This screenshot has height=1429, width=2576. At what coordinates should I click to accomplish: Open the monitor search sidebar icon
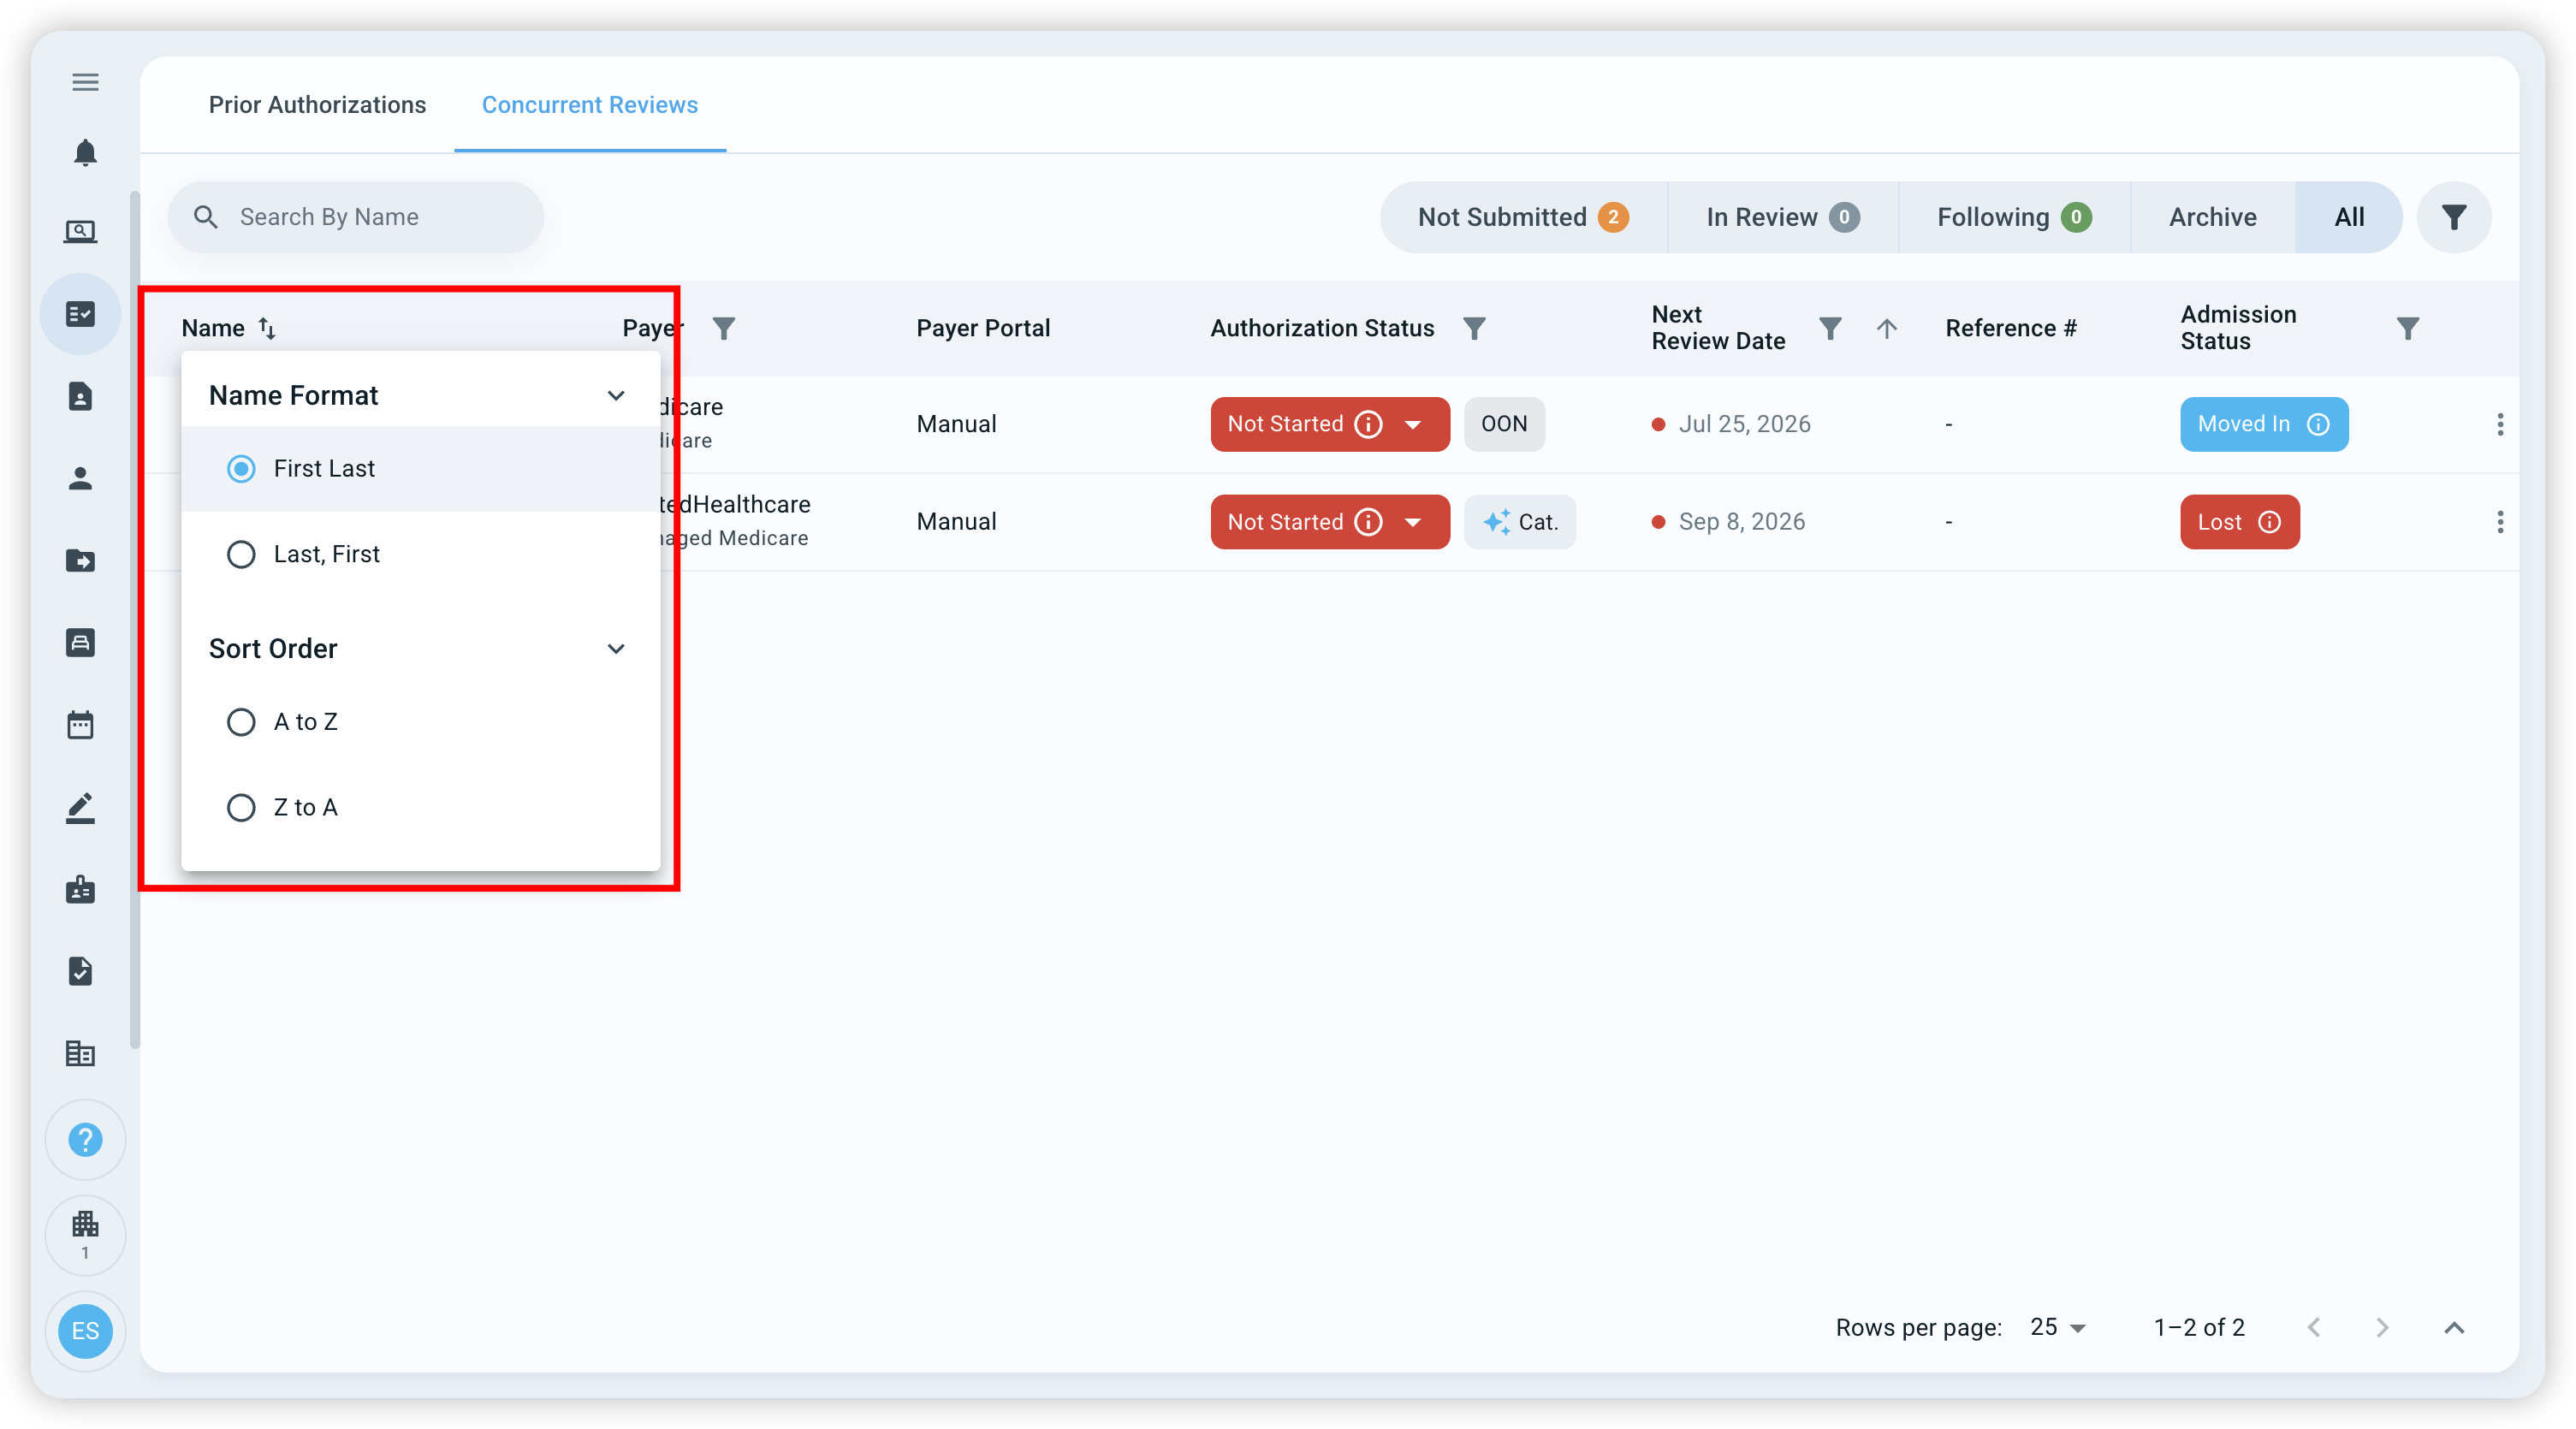click(81, 232)
